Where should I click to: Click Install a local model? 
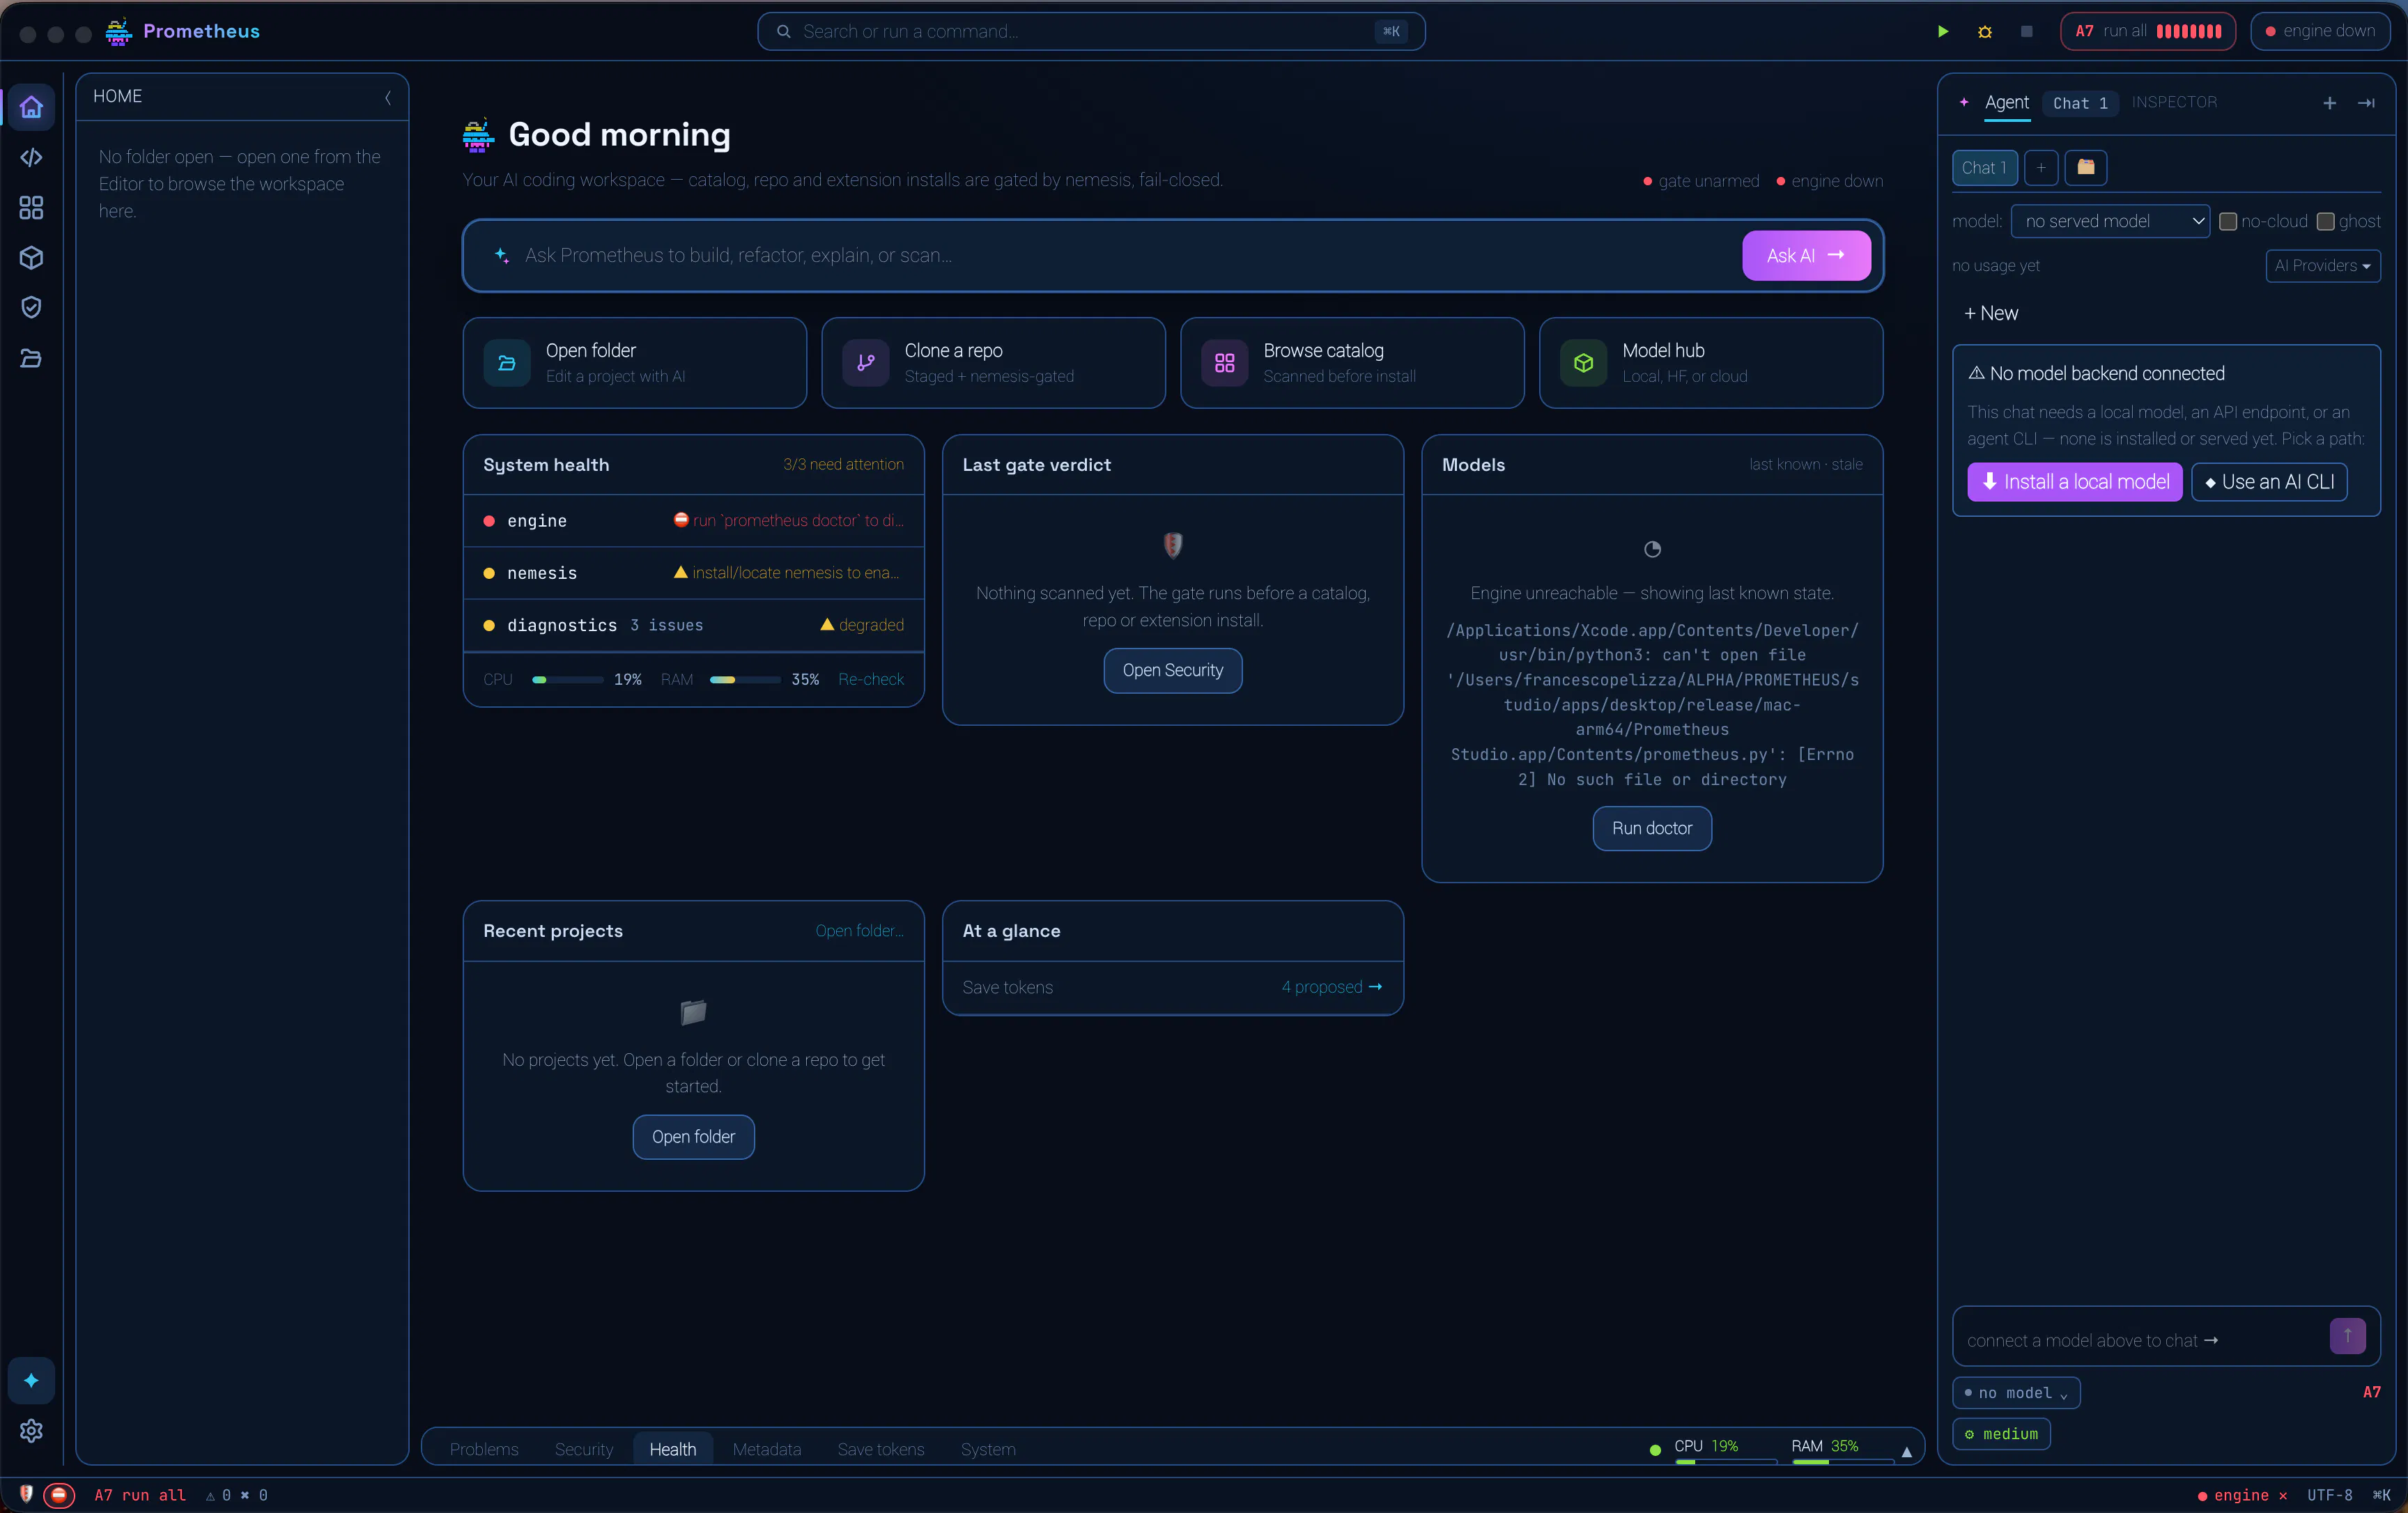click(x=2075, y=481)
